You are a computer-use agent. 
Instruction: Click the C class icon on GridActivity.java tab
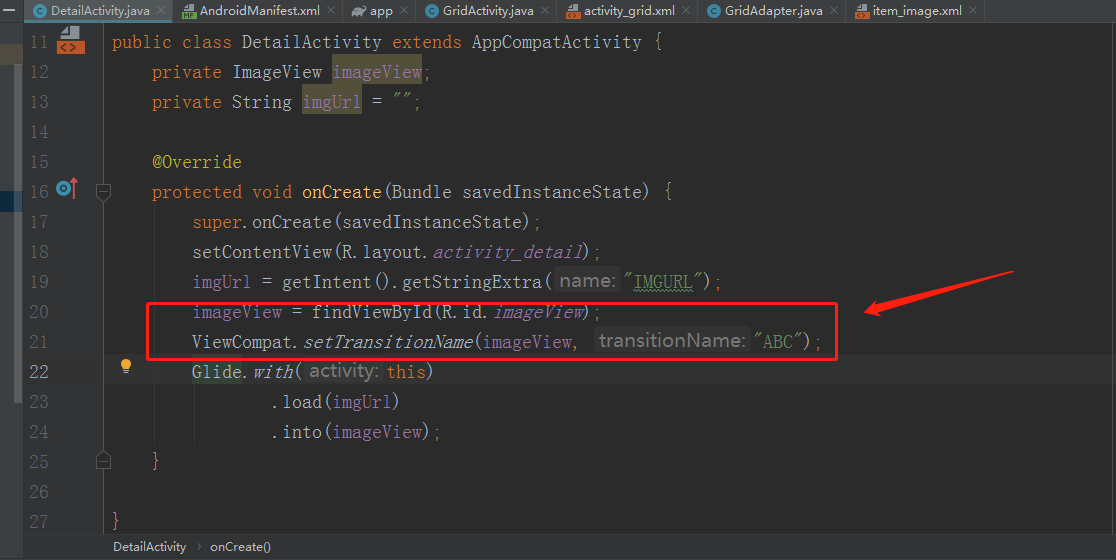[431, 11]
